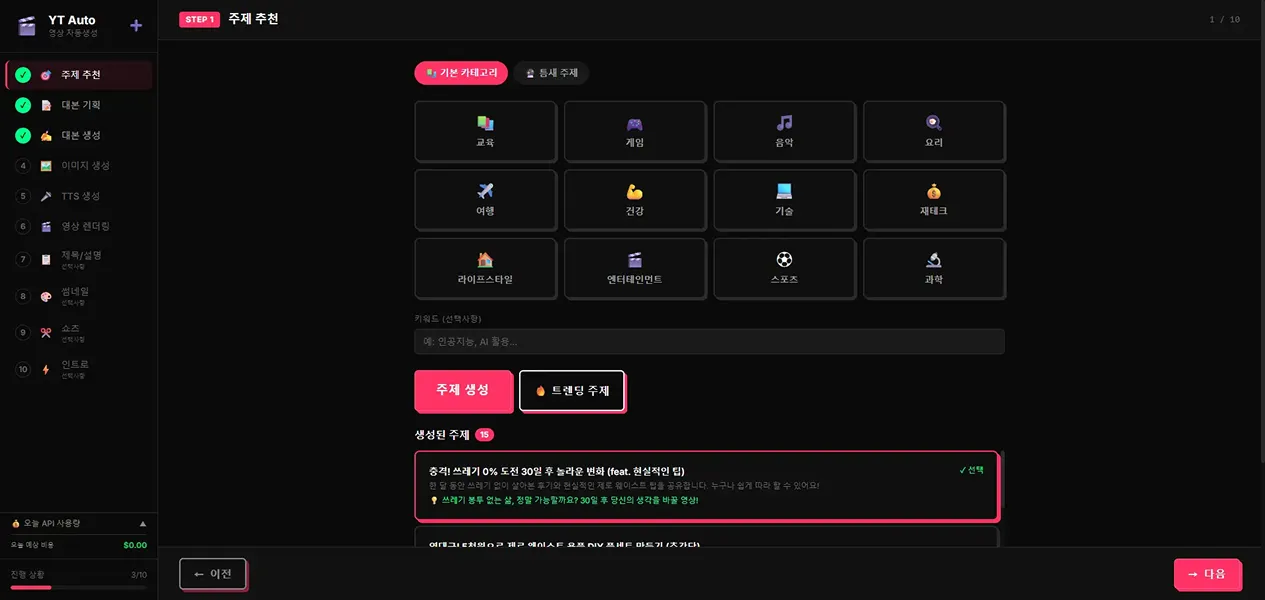Select the 과학 category card
Image resolution: width=1265 pixels, height=600 pixels.
[x=934, y=268]
